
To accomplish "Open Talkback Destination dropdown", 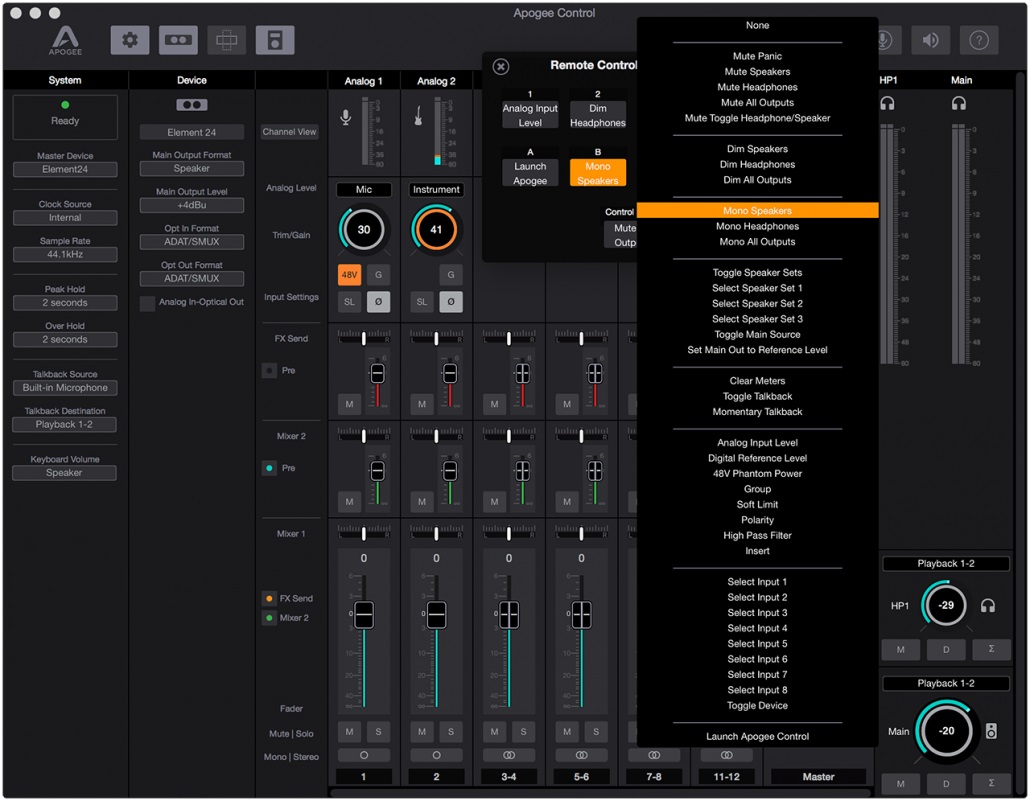I will (65, 424).
